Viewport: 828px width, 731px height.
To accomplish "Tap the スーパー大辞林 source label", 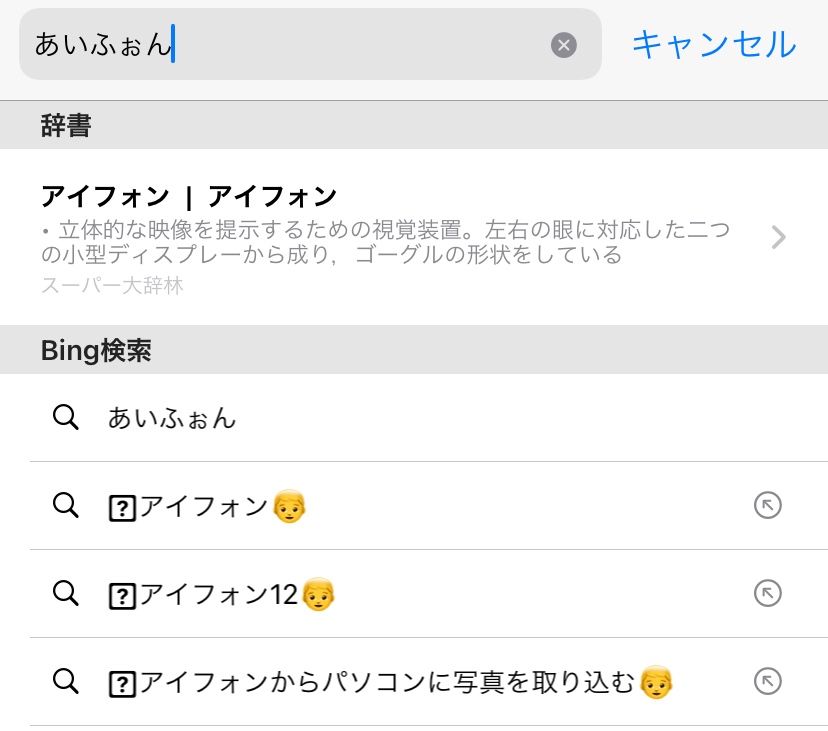I will click(112, 286).
